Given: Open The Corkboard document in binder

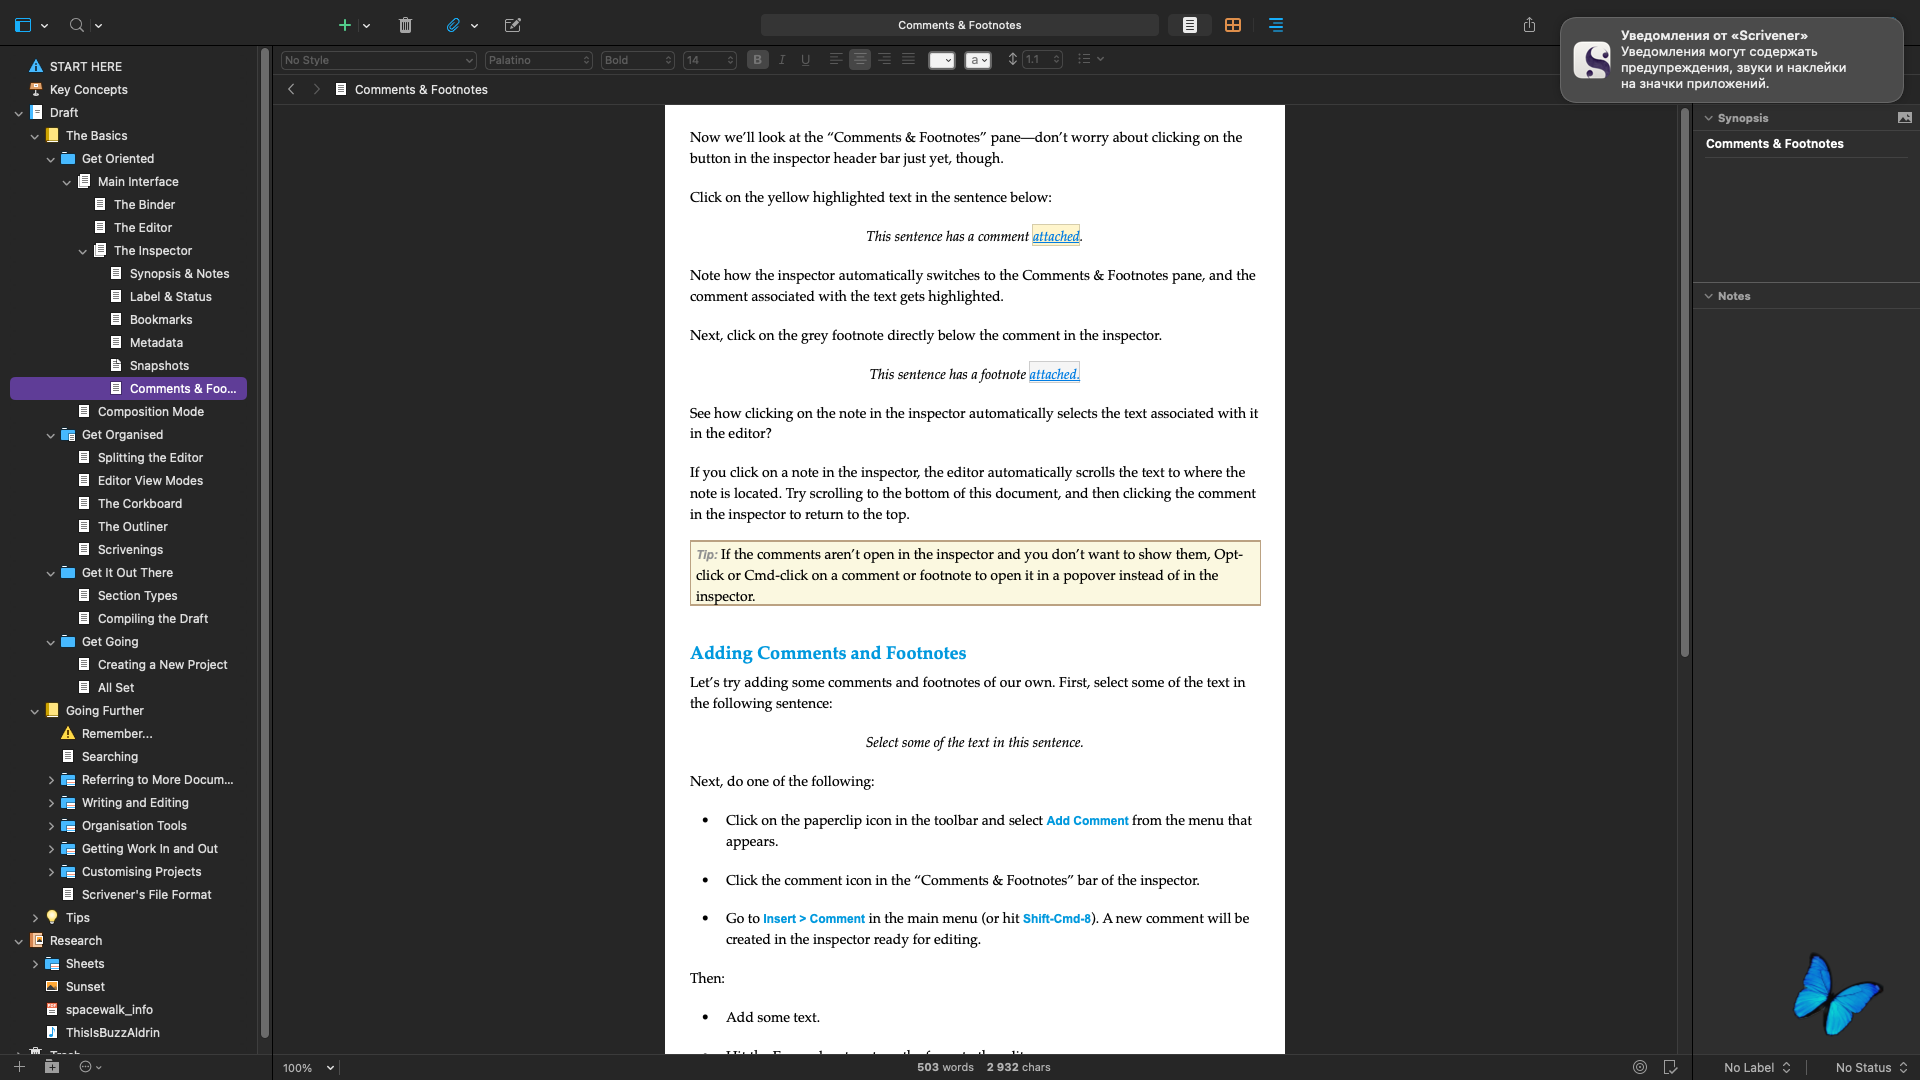Looking at the screenshot, I should pyautogui.click(x=139, y=504).
